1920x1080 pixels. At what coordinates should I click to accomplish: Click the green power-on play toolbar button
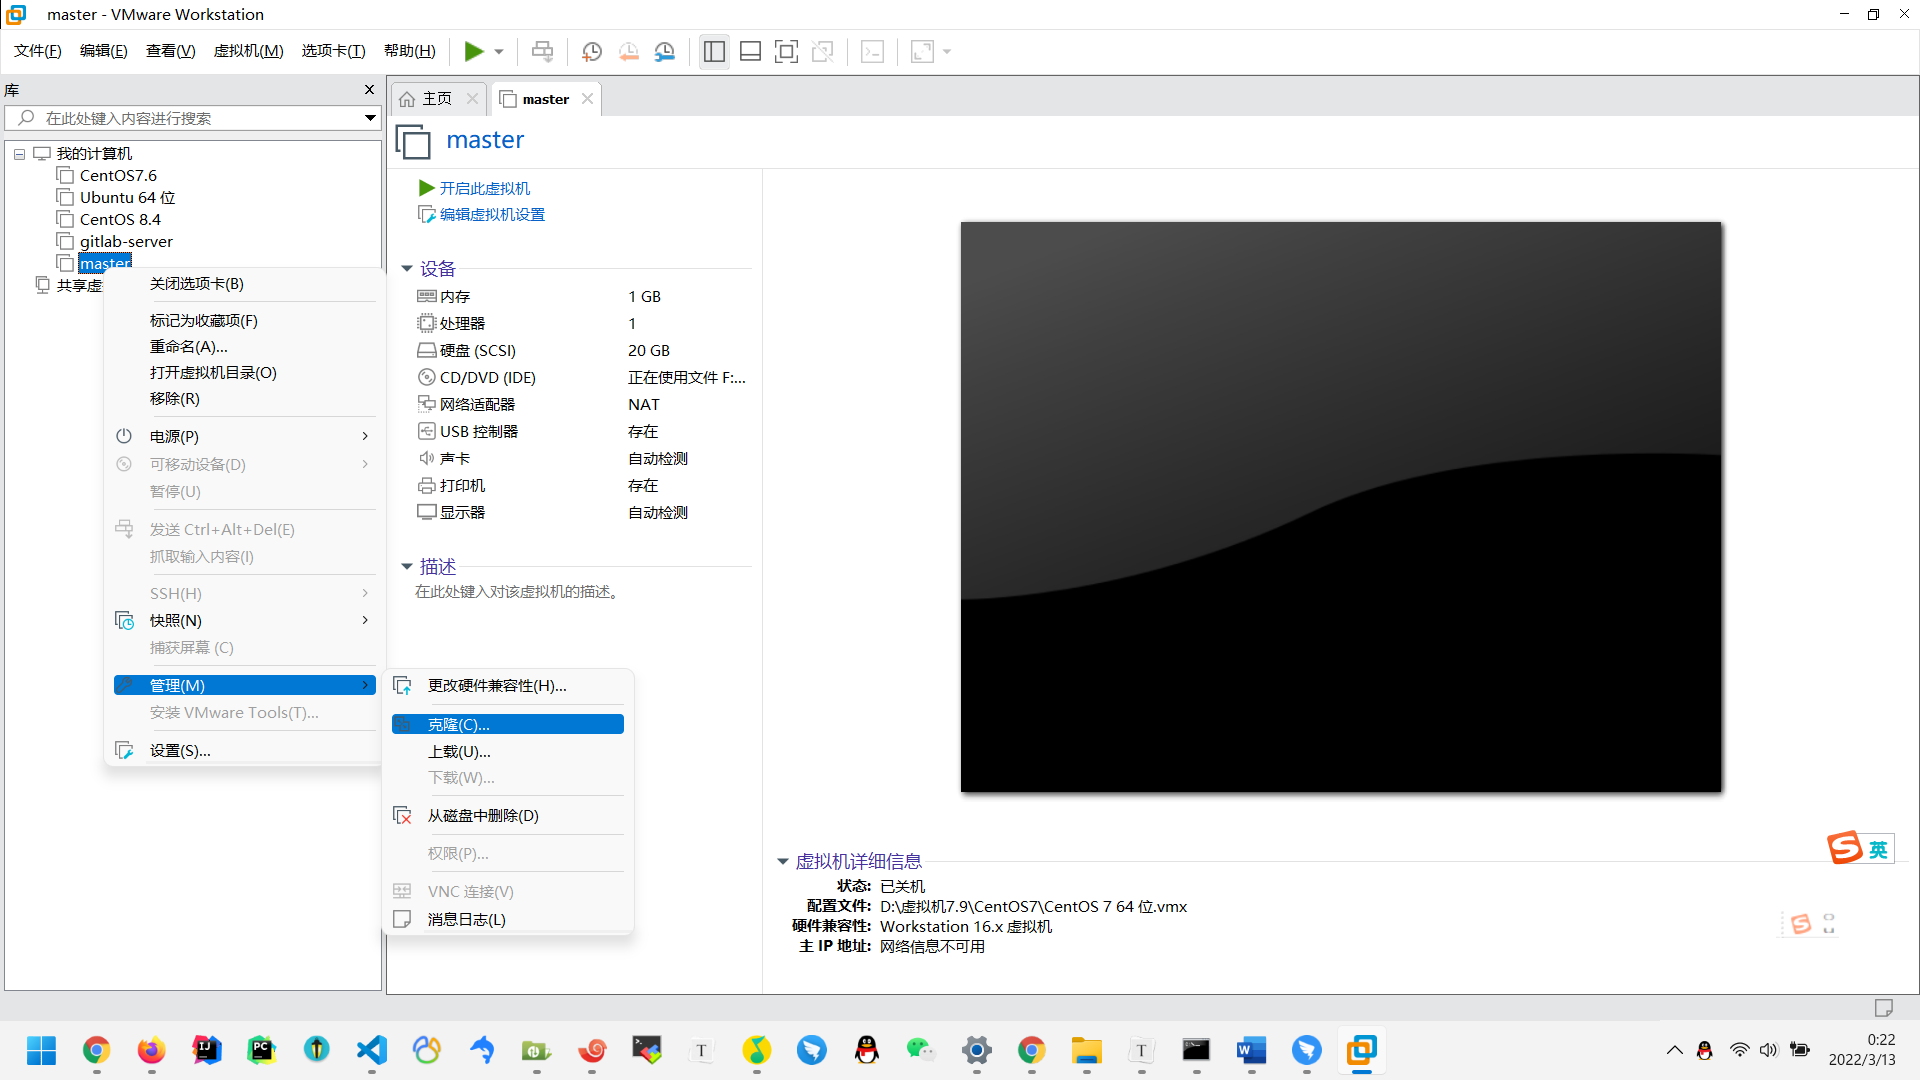(474, 51)
